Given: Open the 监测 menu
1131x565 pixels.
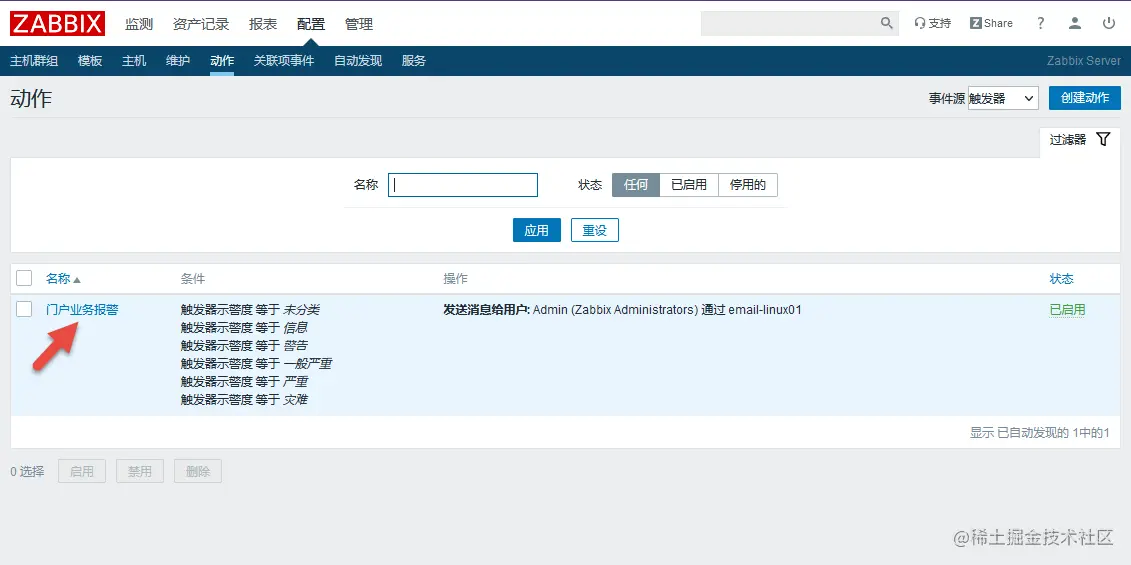Looking at the screenshot, I should (x=139, y=24).
